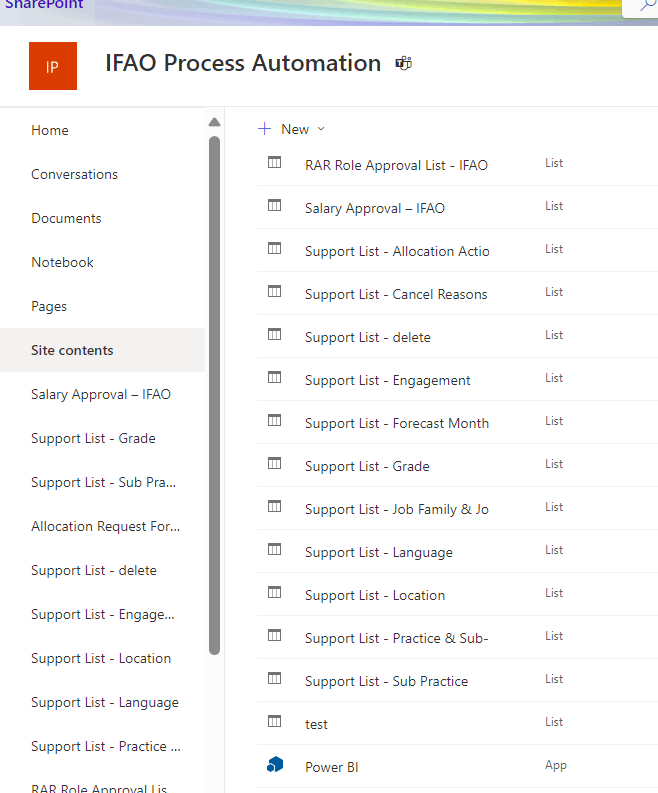Click the Power BI app icon

point(275,765)
